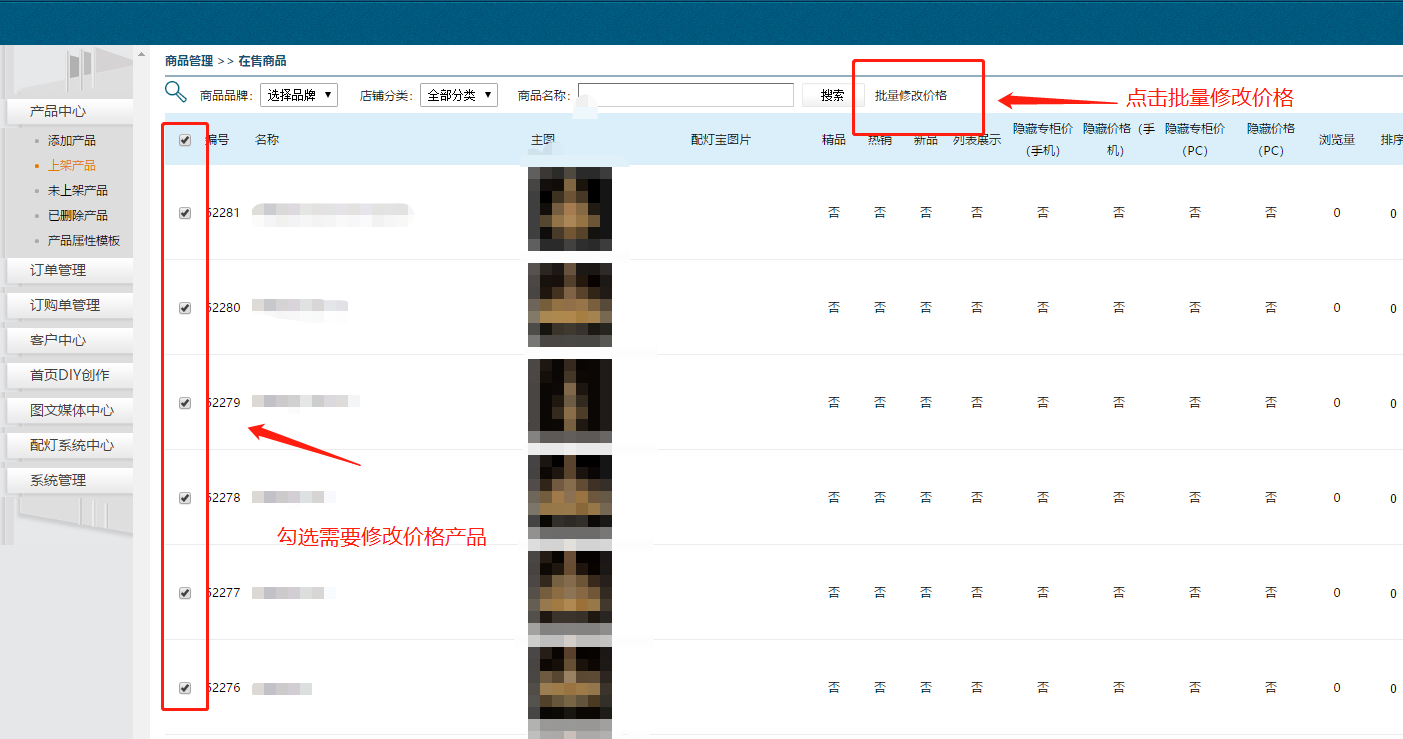Click product number 52281
1403x739 pixels.
pyautogui.click(x=223, y=213)
